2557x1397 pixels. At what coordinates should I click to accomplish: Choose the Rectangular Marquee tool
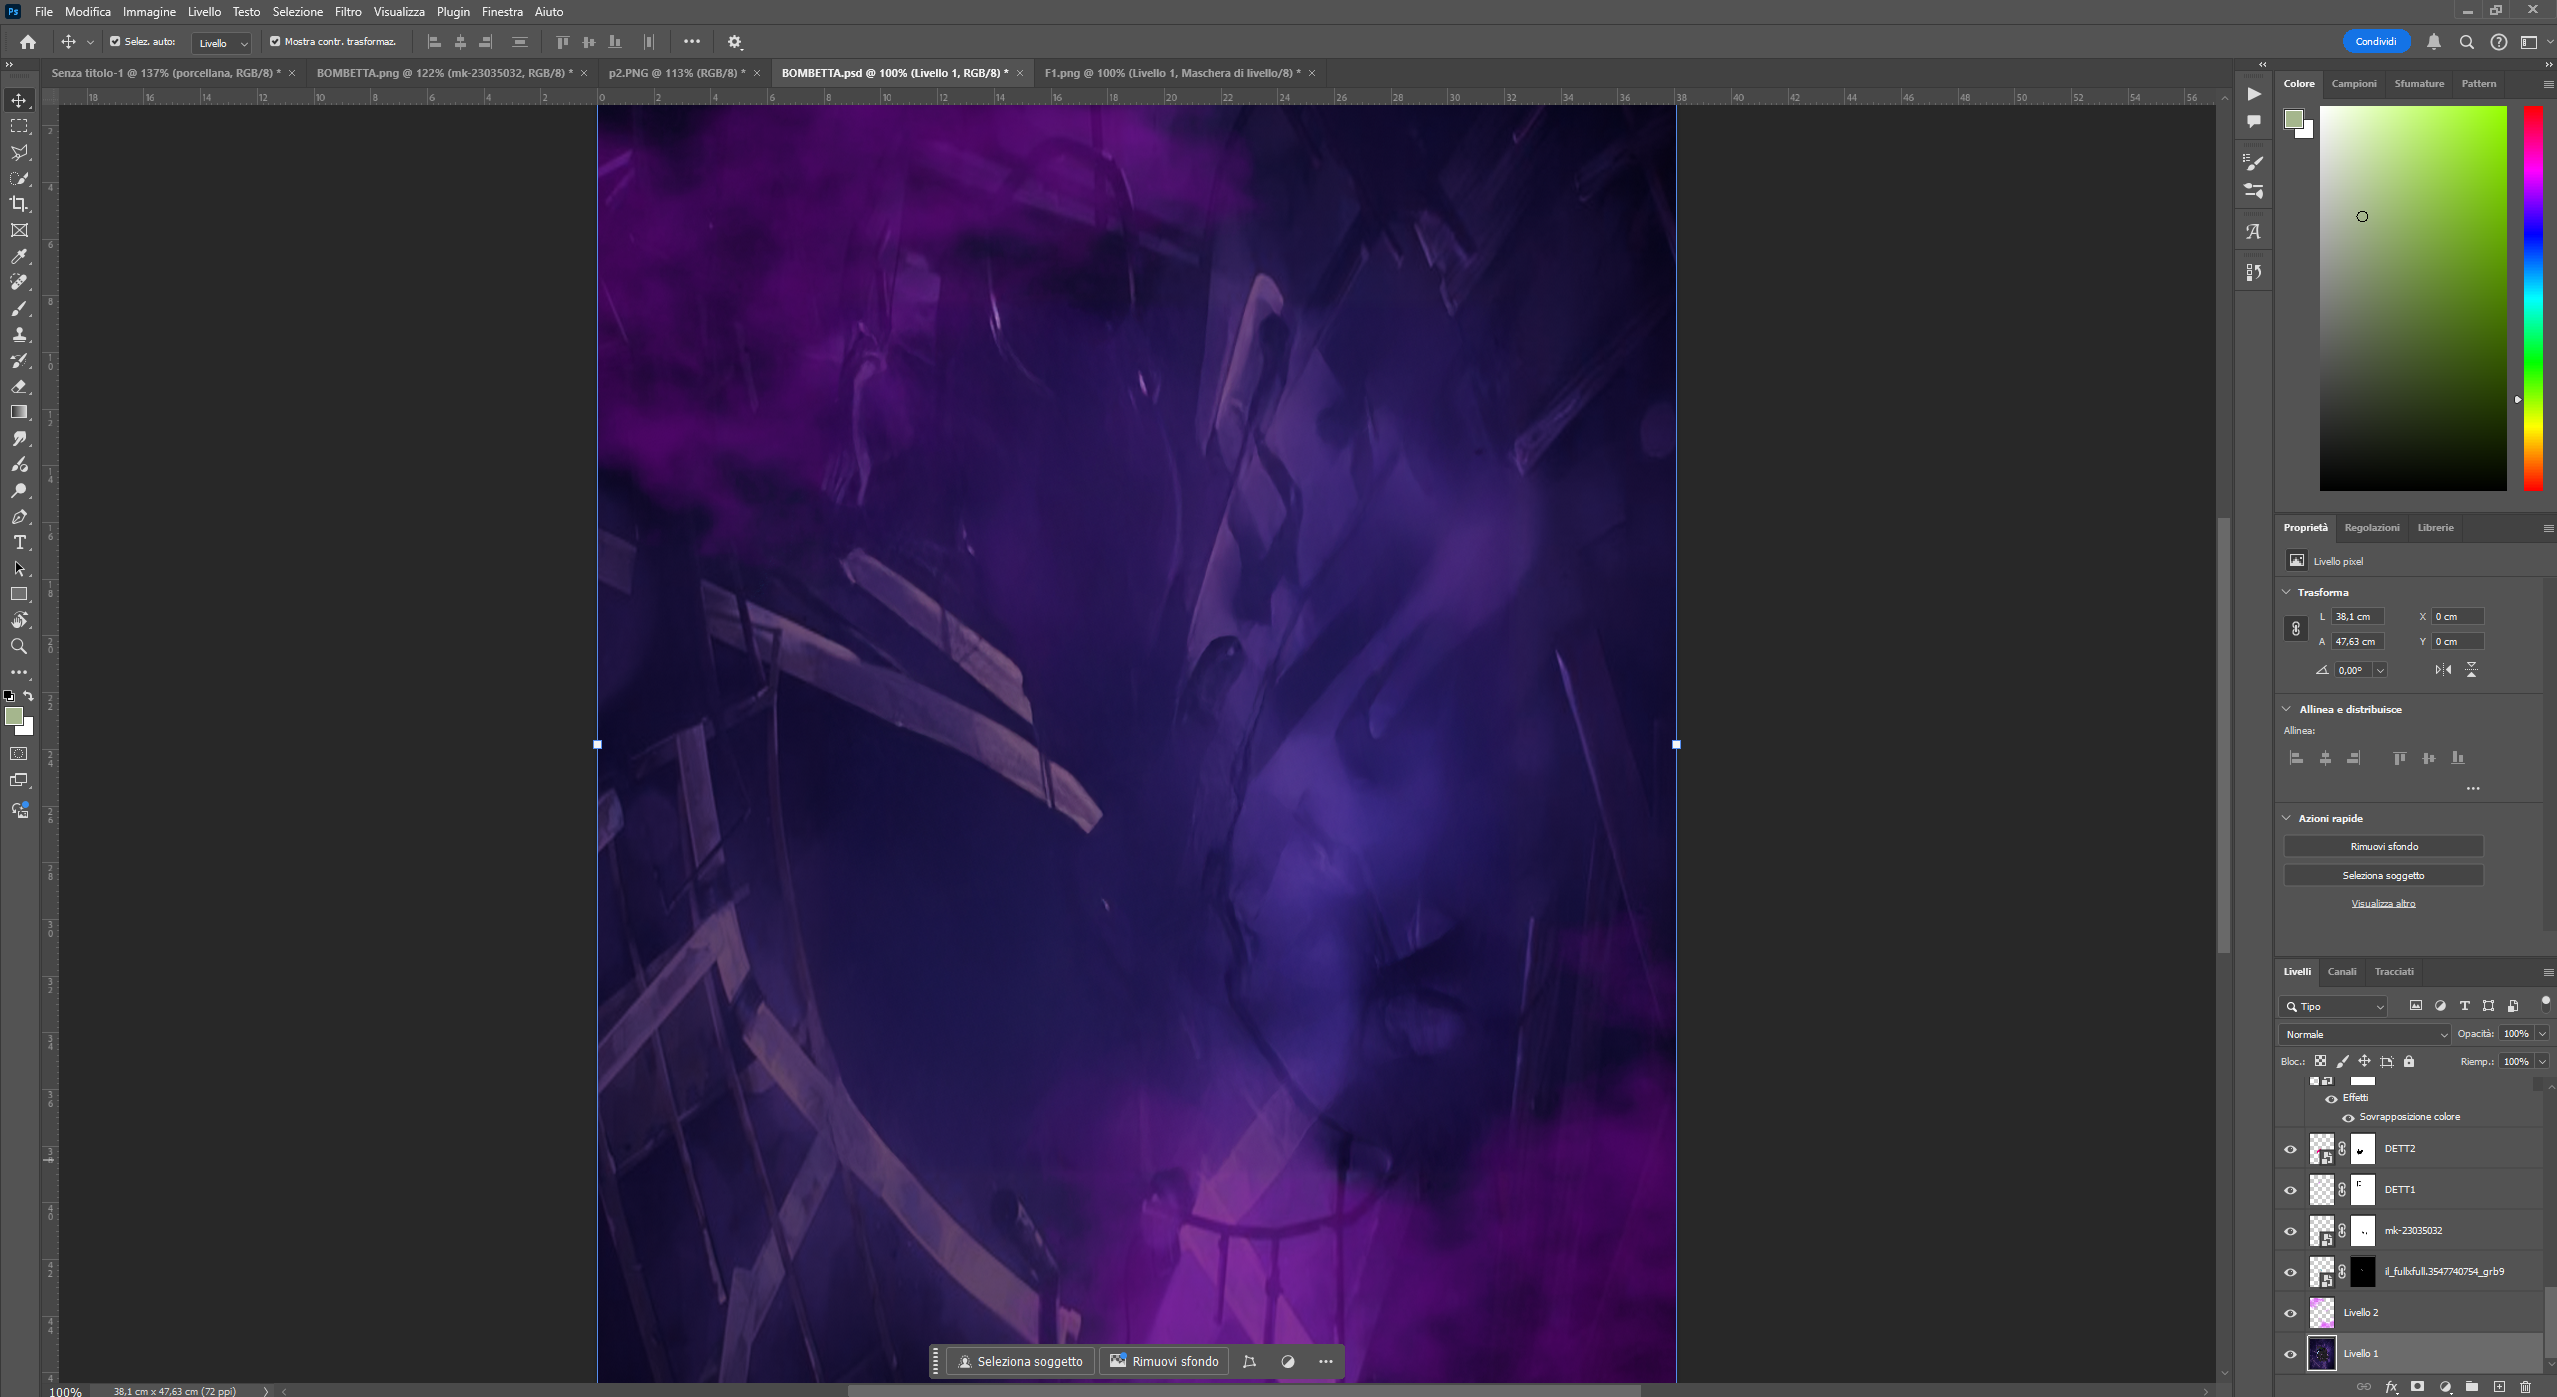pos(19,126)
